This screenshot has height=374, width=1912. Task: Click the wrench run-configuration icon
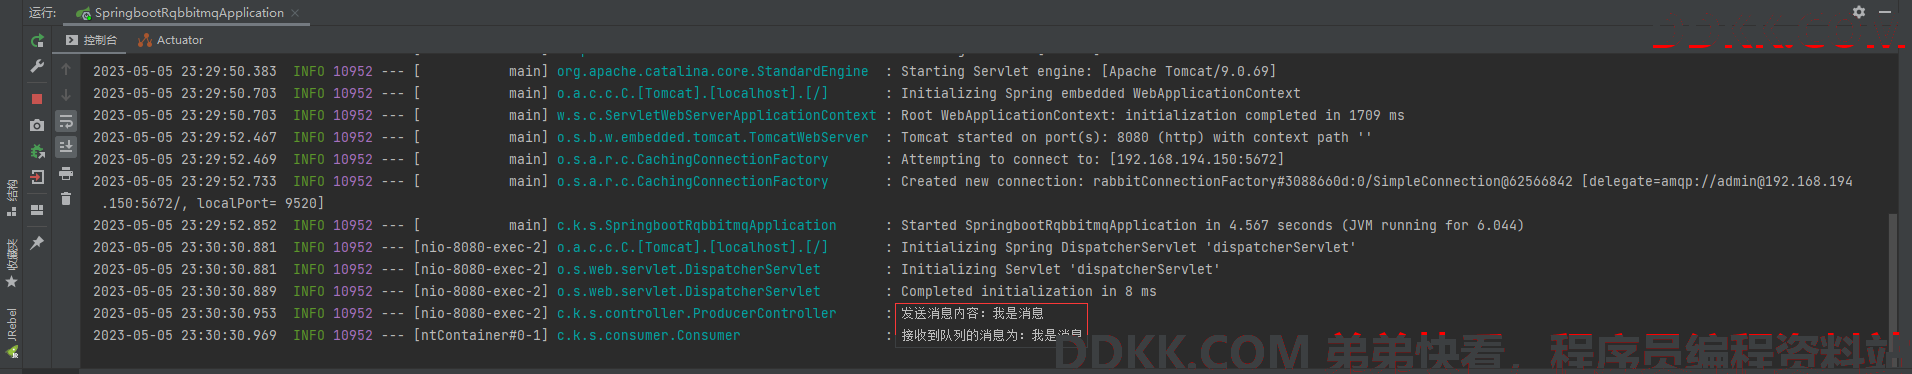[x=37, y=66]
